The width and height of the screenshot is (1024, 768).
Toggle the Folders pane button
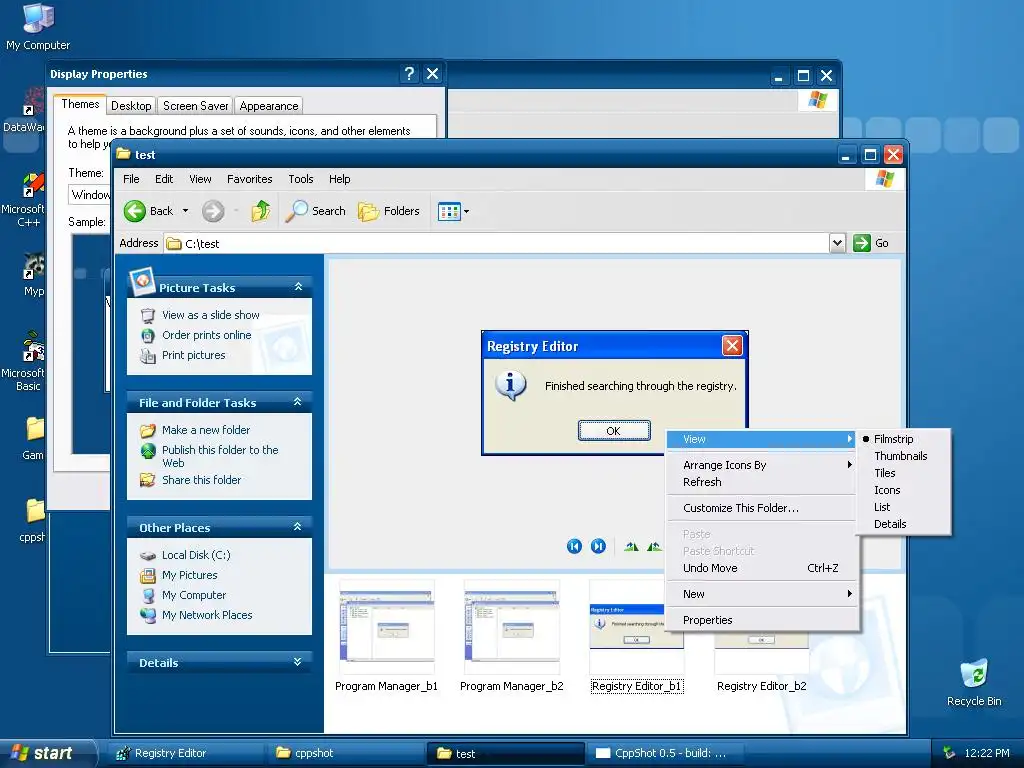pyautogui.click(x=389, y=211)
